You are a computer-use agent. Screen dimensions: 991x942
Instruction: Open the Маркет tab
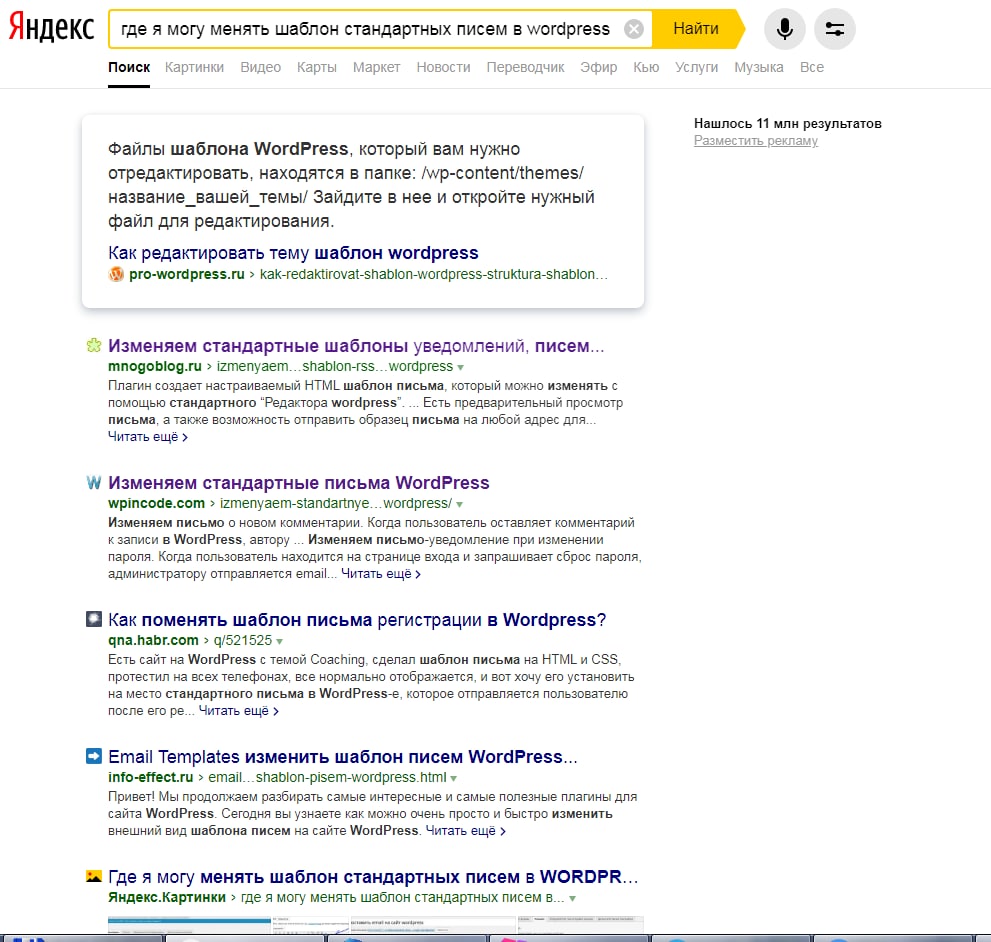point(376,67)
